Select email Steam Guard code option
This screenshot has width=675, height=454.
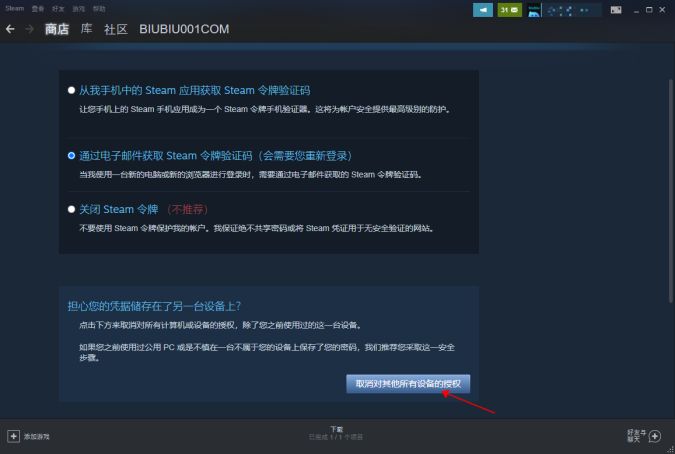click(x=71, y=156)
